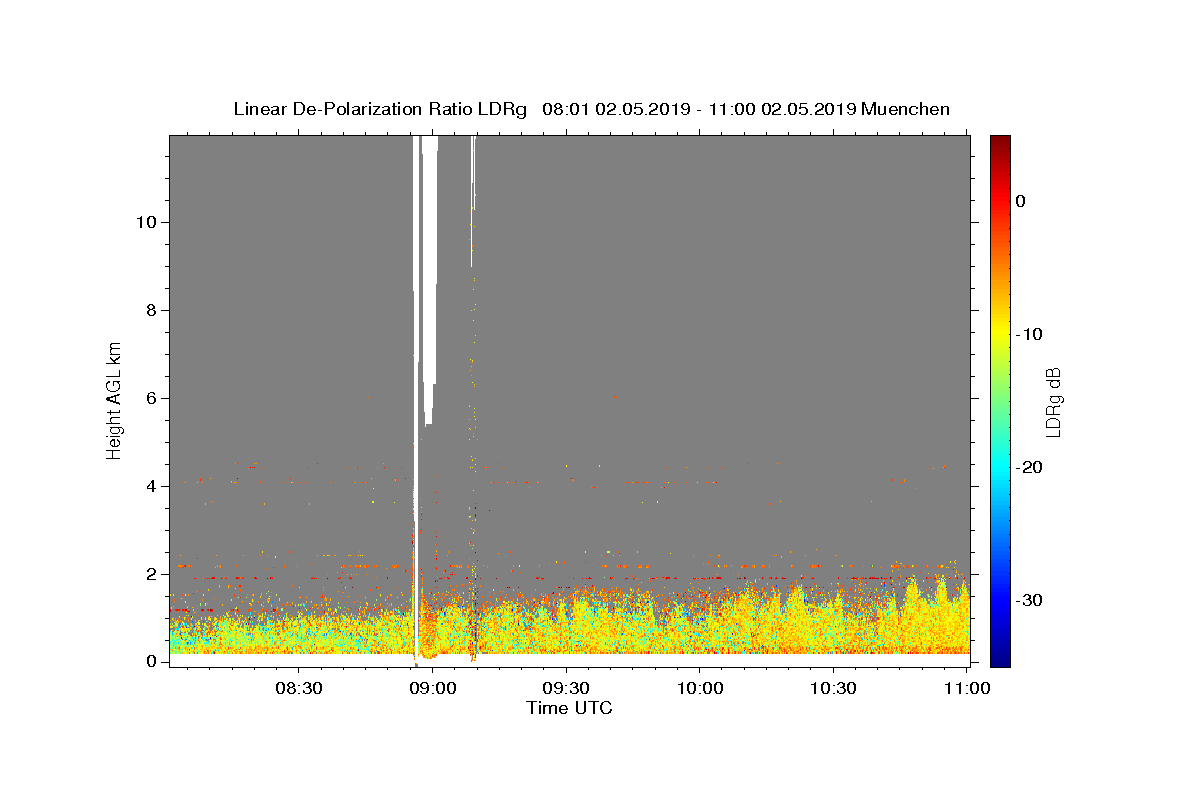The width and height of the screenshot is (1200, 800).
Task: Click the yellow region of the colorbar
Action: click(x=1000, y=330)
